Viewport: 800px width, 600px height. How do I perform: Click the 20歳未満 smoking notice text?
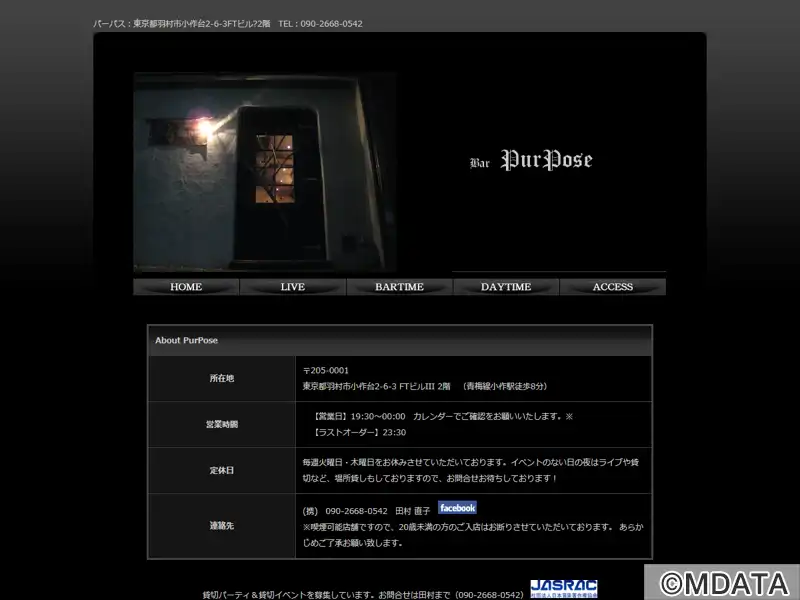click(473, 535)
